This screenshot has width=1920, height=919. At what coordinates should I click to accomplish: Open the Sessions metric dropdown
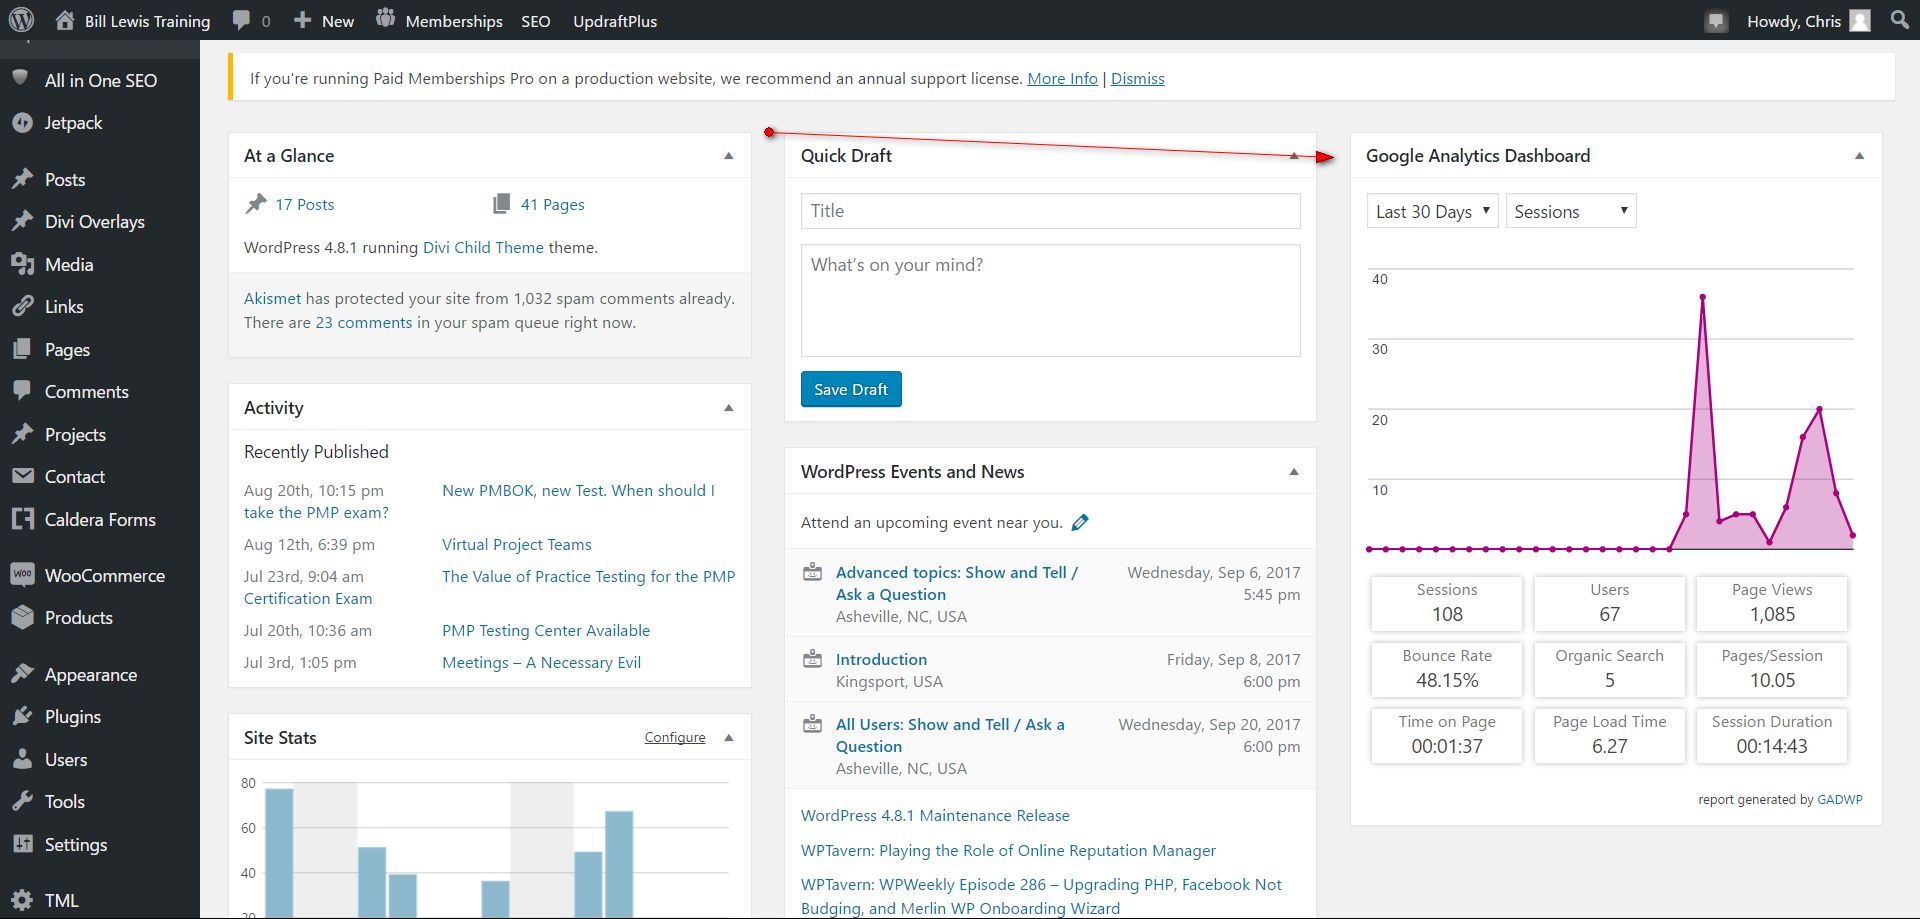coord(1570,211)
